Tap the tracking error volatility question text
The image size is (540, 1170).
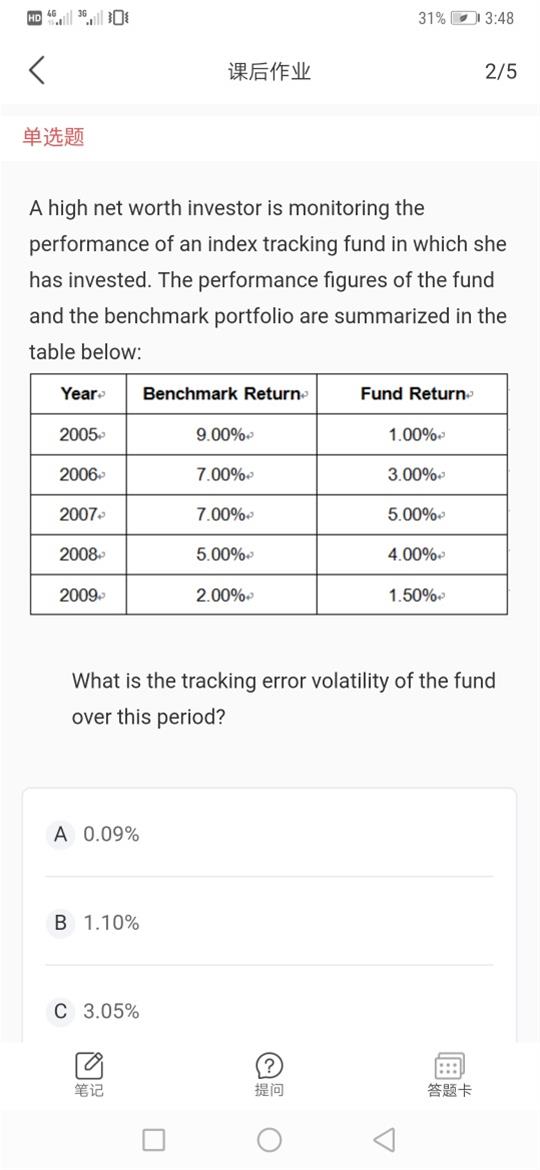point(283,698)
